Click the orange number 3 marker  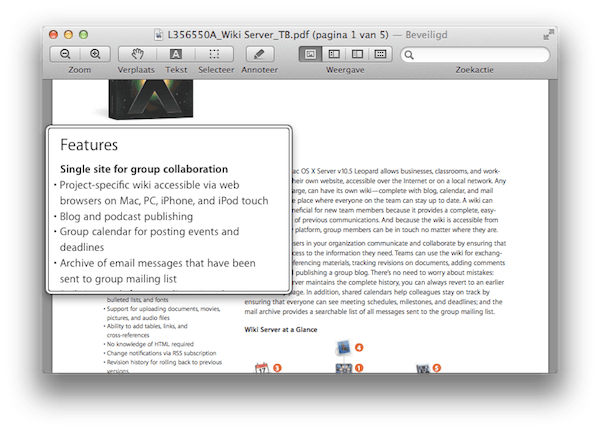point(277,368)
